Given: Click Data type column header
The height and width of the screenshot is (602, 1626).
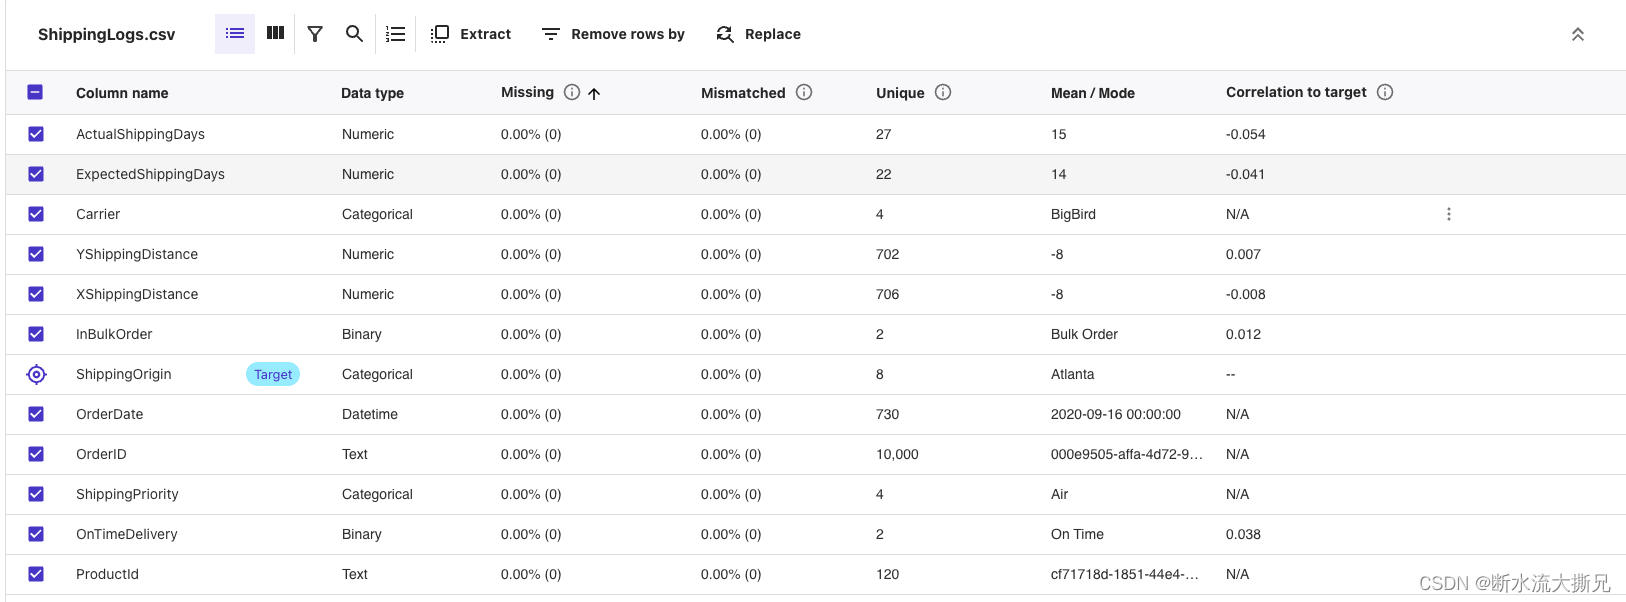Looking at the screenshot, I should 372,93.
